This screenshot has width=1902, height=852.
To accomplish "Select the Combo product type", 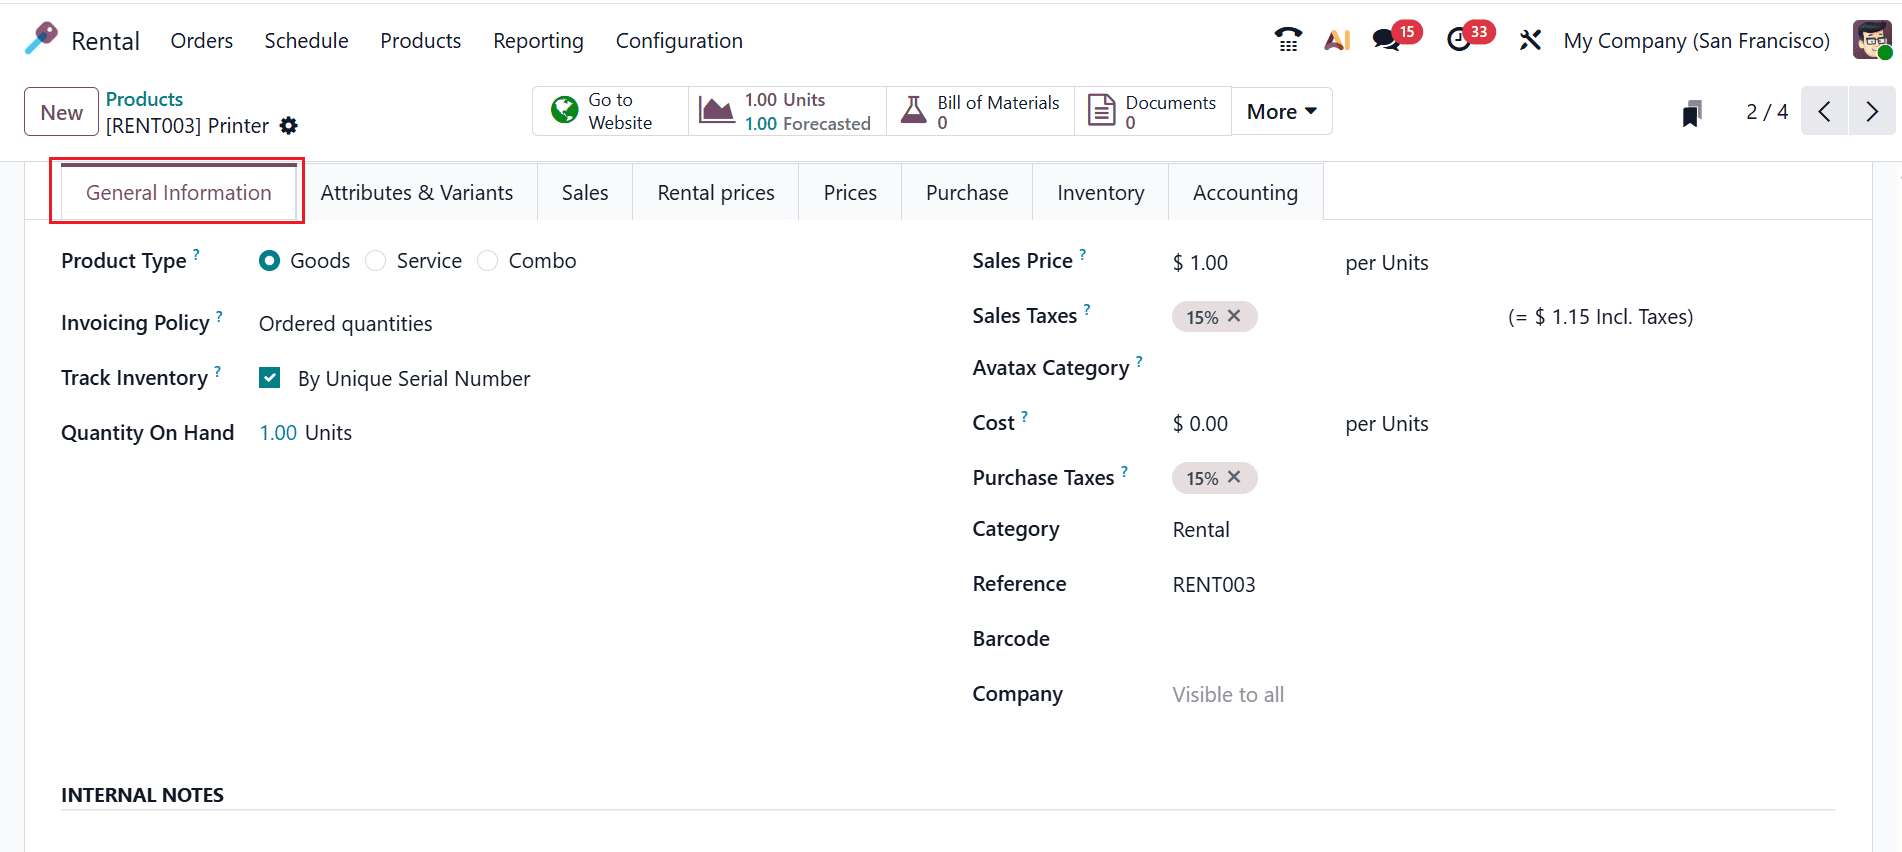I will click(488, 261).
